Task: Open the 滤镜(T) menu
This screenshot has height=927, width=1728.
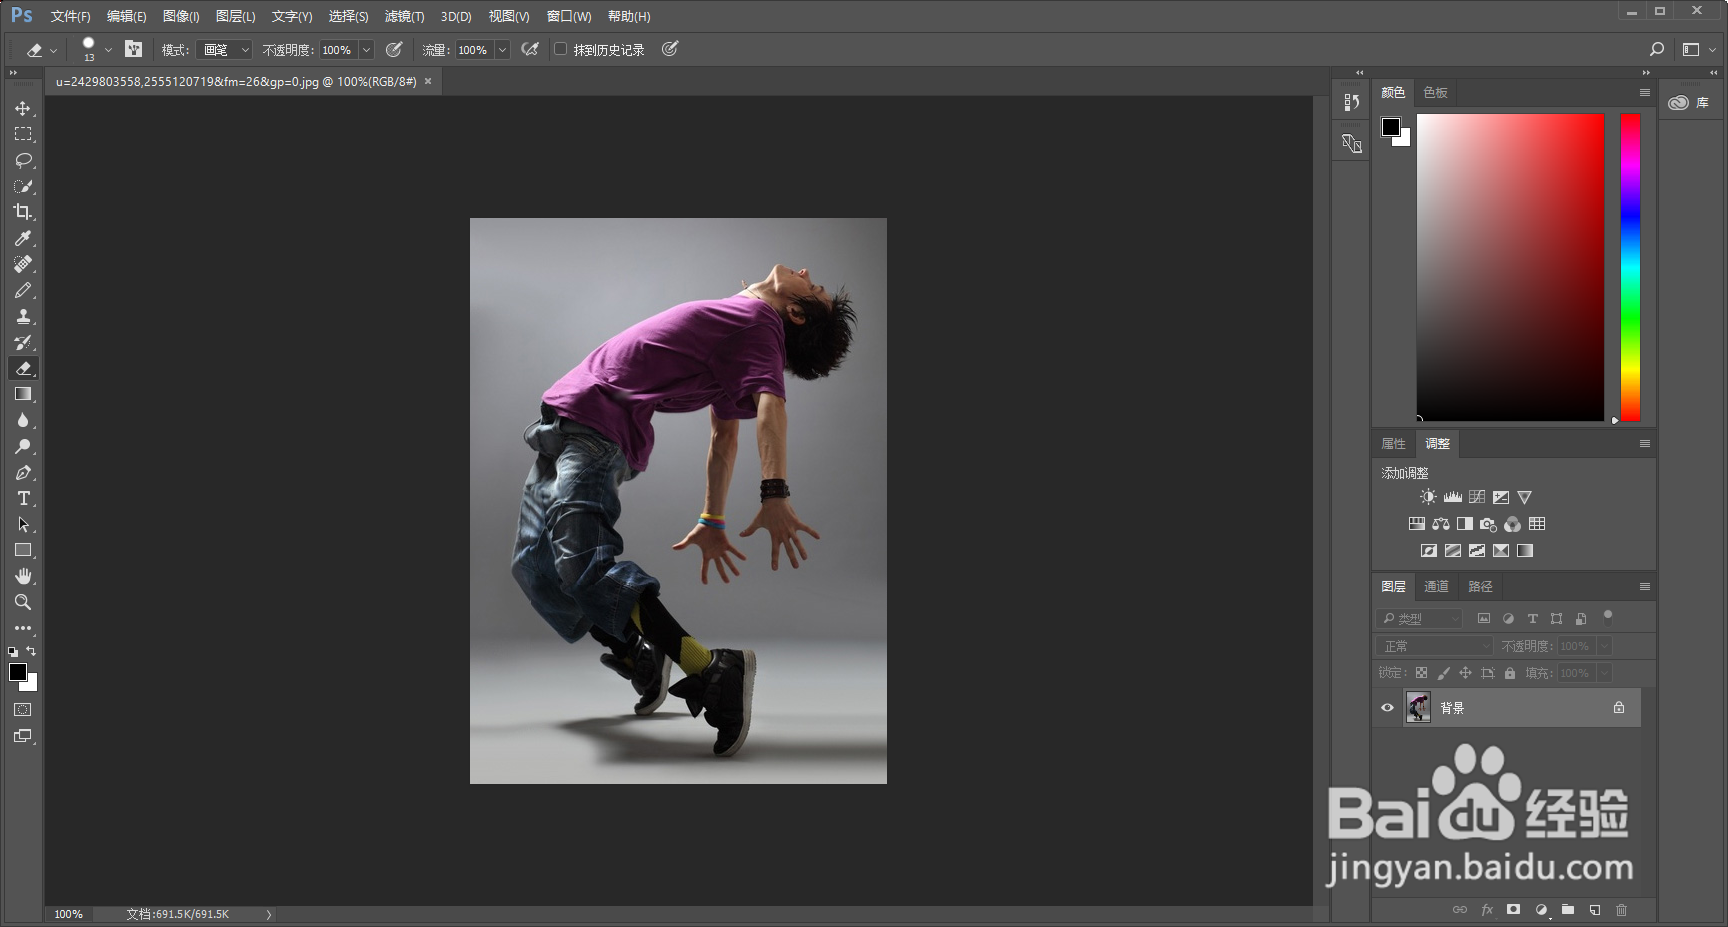Action: [x=404, y=16]
